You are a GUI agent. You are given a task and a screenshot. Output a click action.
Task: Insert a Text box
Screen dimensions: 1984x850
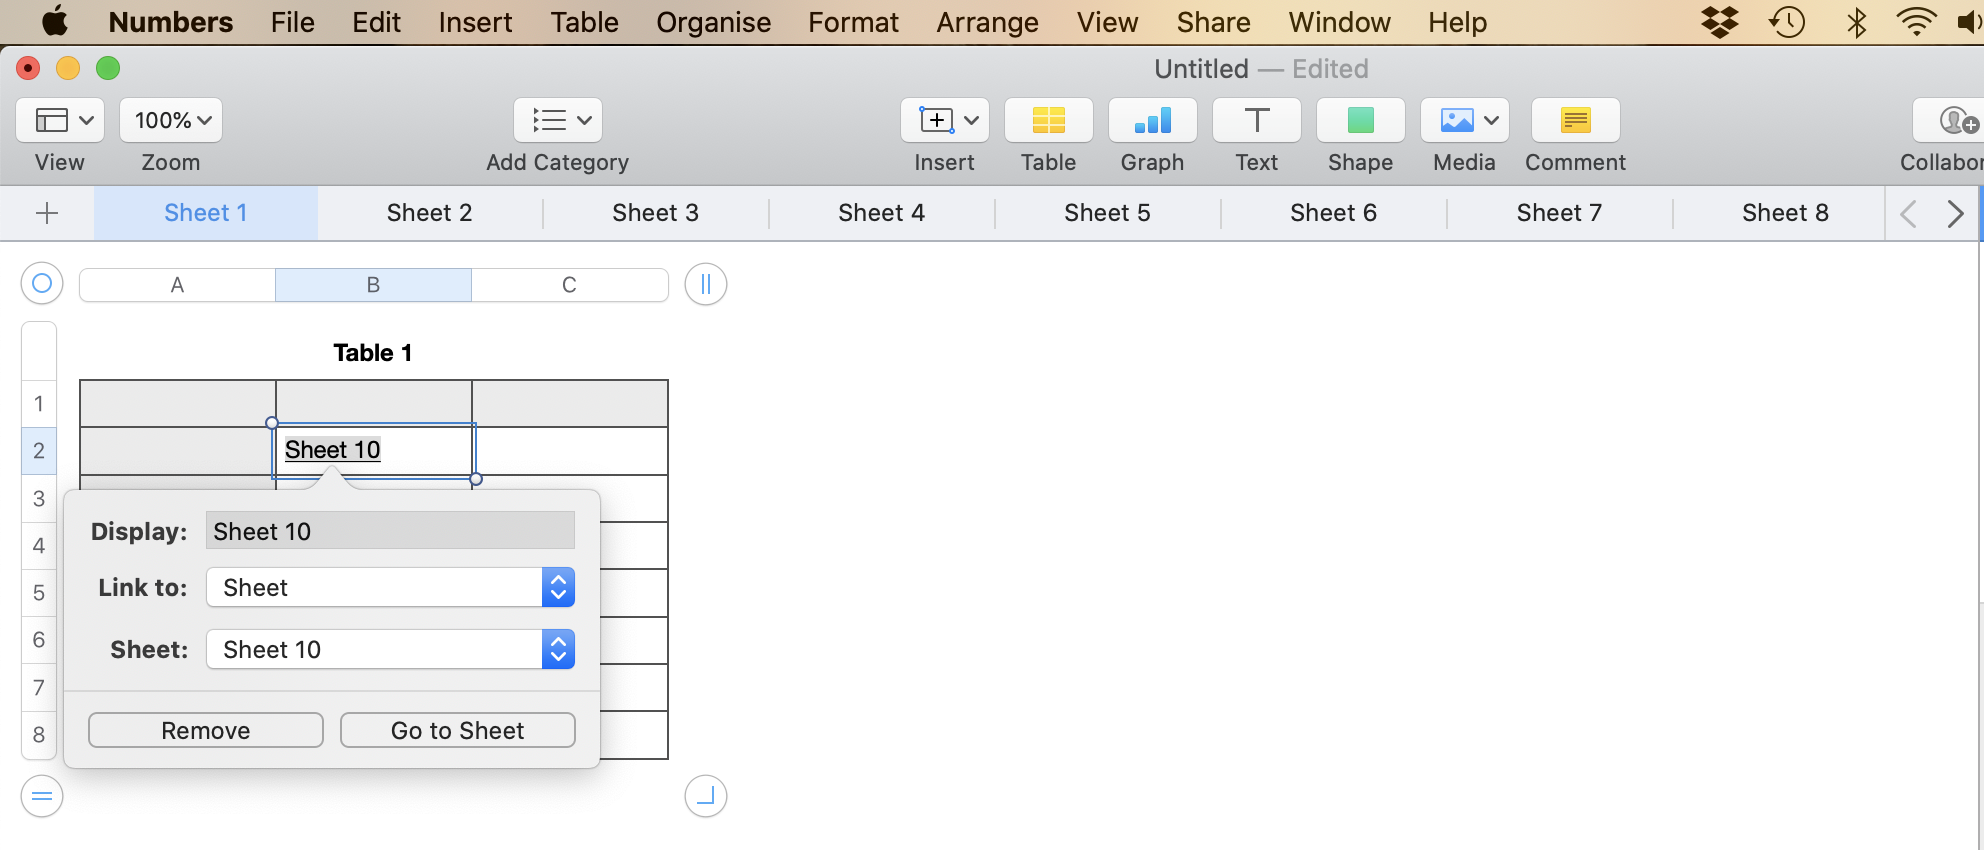[x=1256, y=121]
